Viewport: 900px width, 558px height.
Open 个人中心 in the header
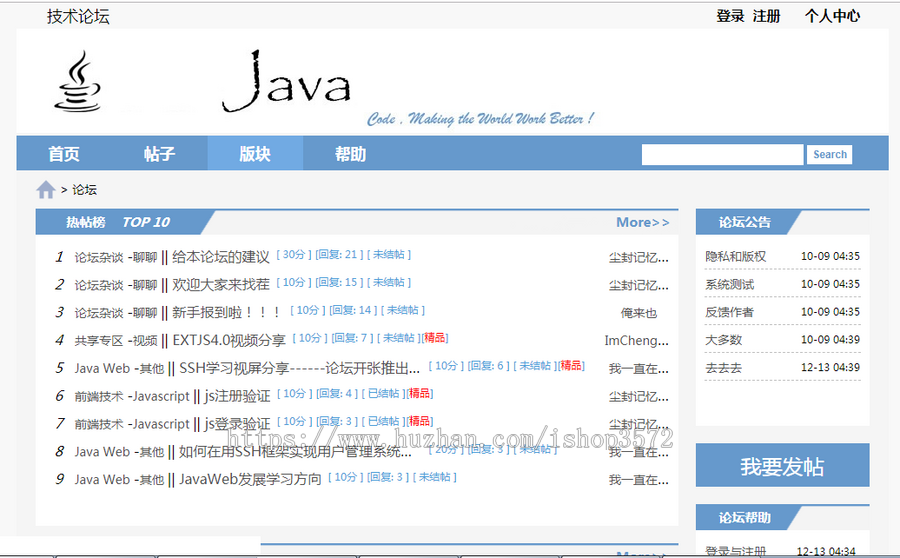832,16
